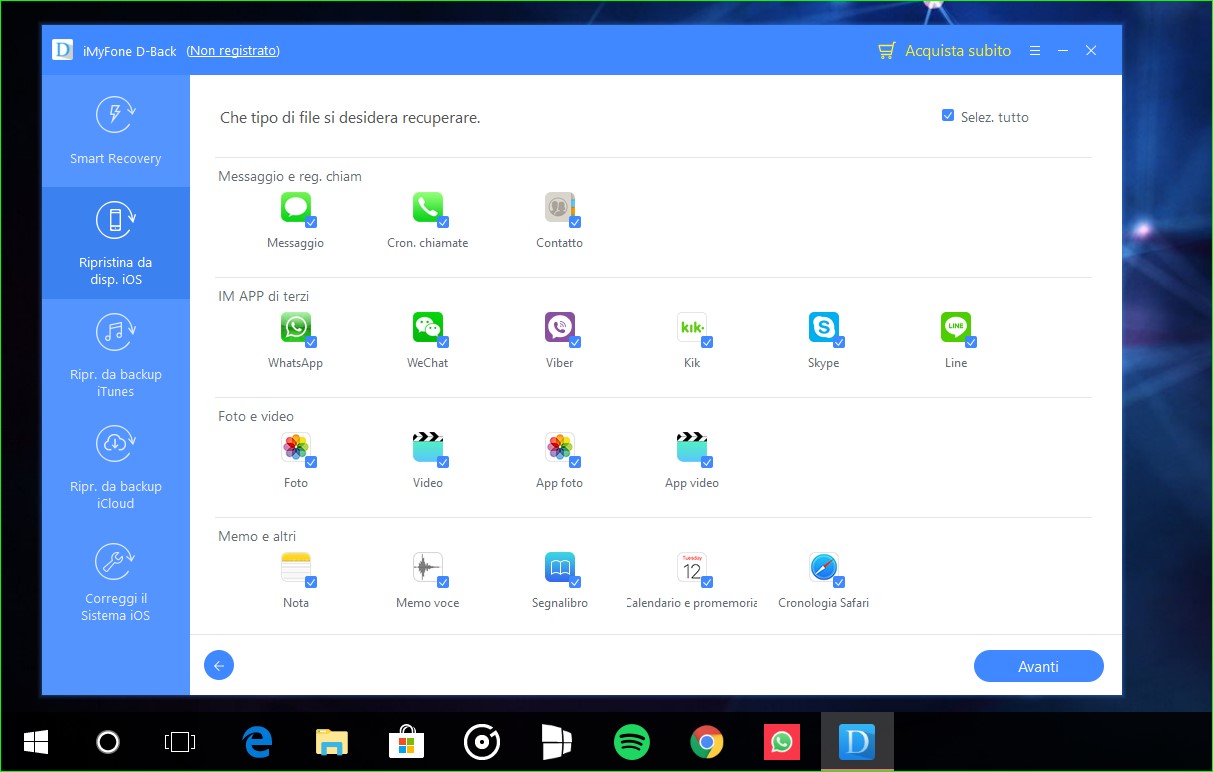This screenshot has height=772, width=1213.
Task: Click the Video clapperboard icon
Action: click(x=427, y=448)
